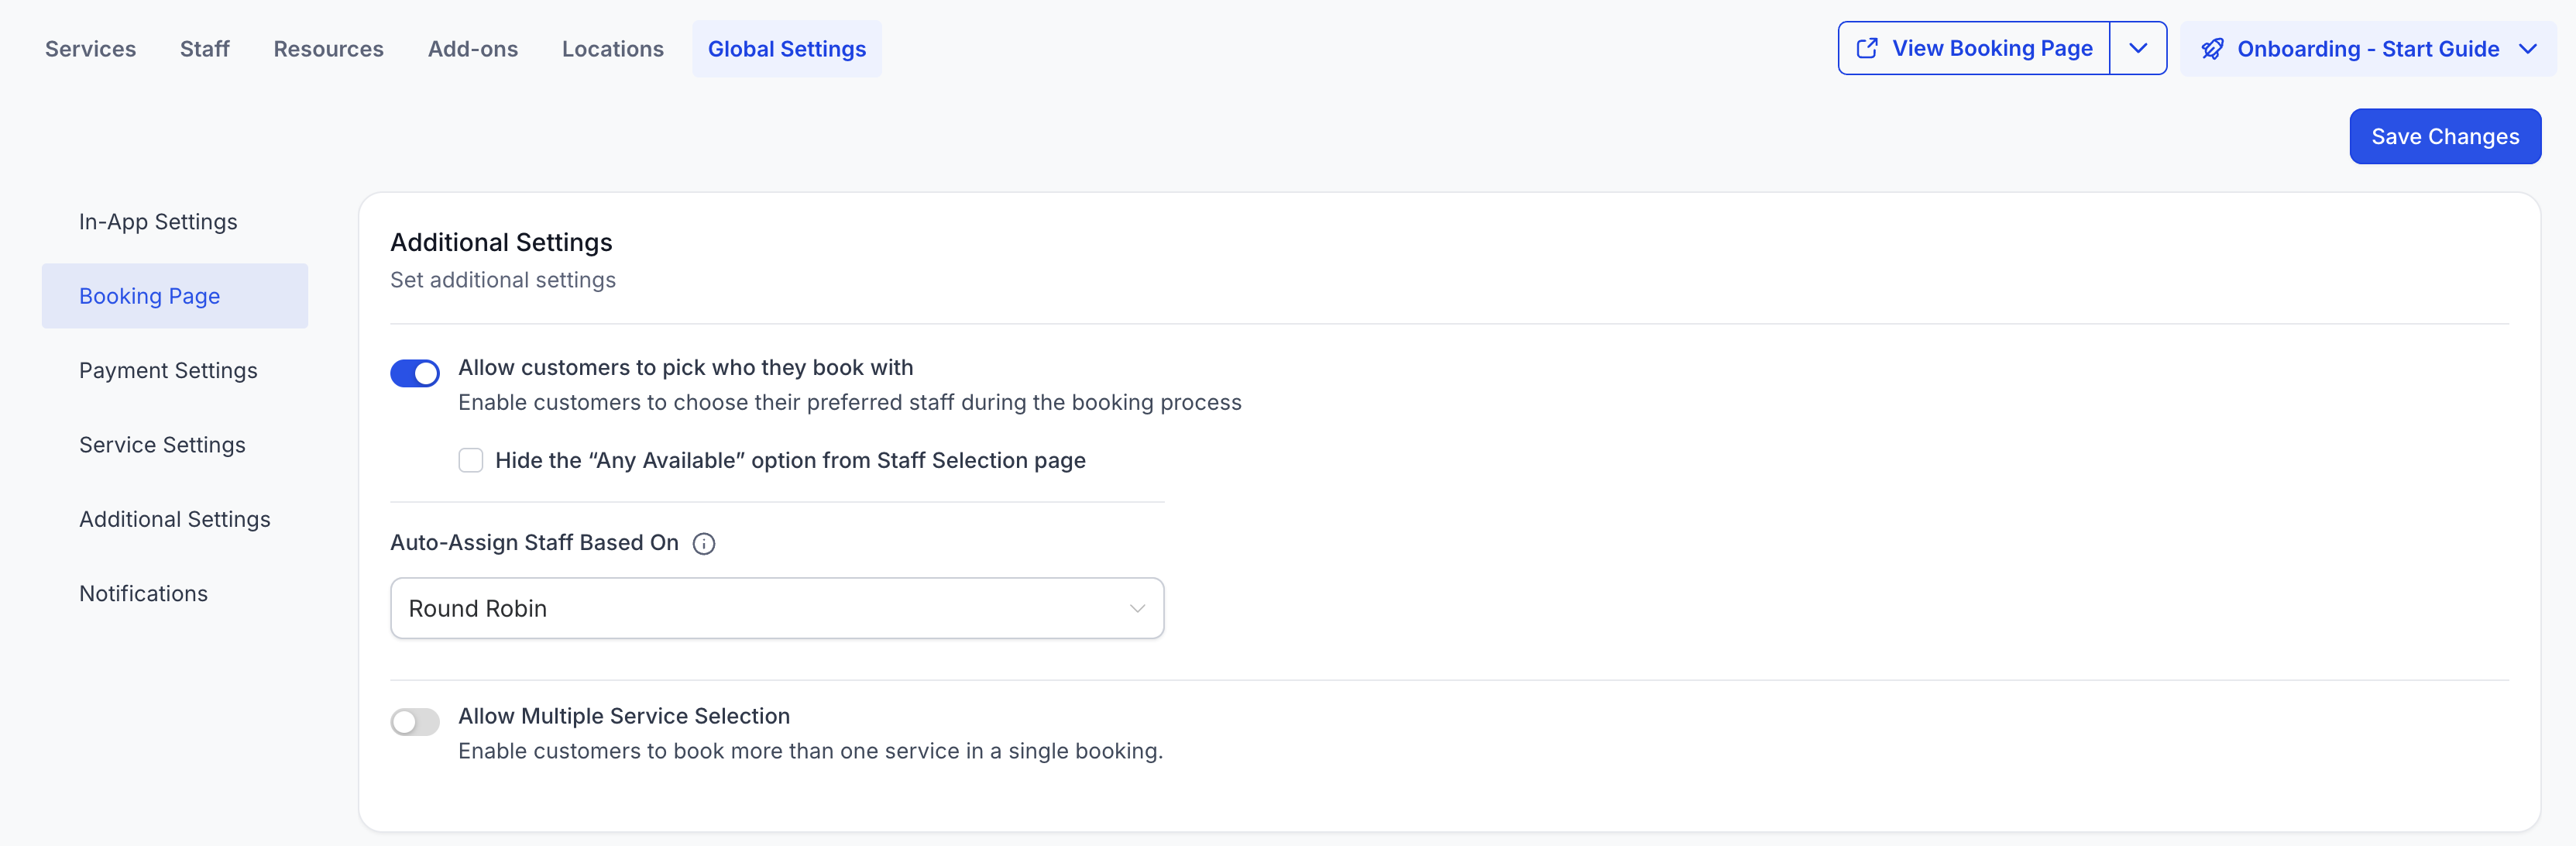This screenshot has height=846, width=2576.
Task: Enable Allow Multiple Service Selection toggle
Action: pyautogui.click(x=415, y=722)
